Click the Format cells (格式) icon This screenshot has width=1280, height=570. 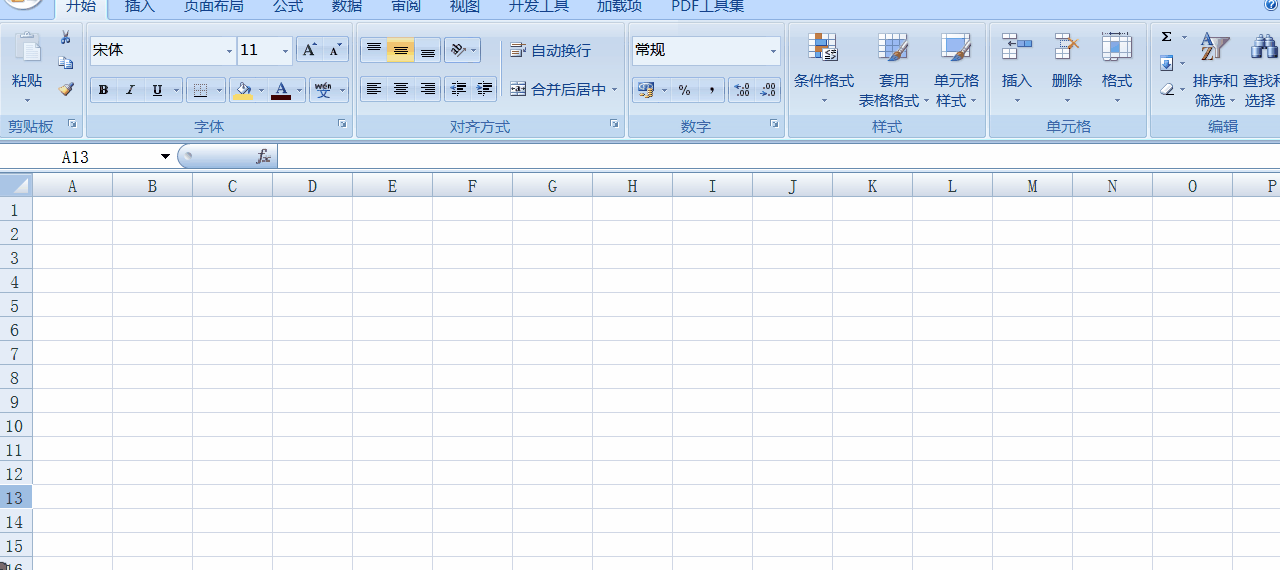(1117, 47)
